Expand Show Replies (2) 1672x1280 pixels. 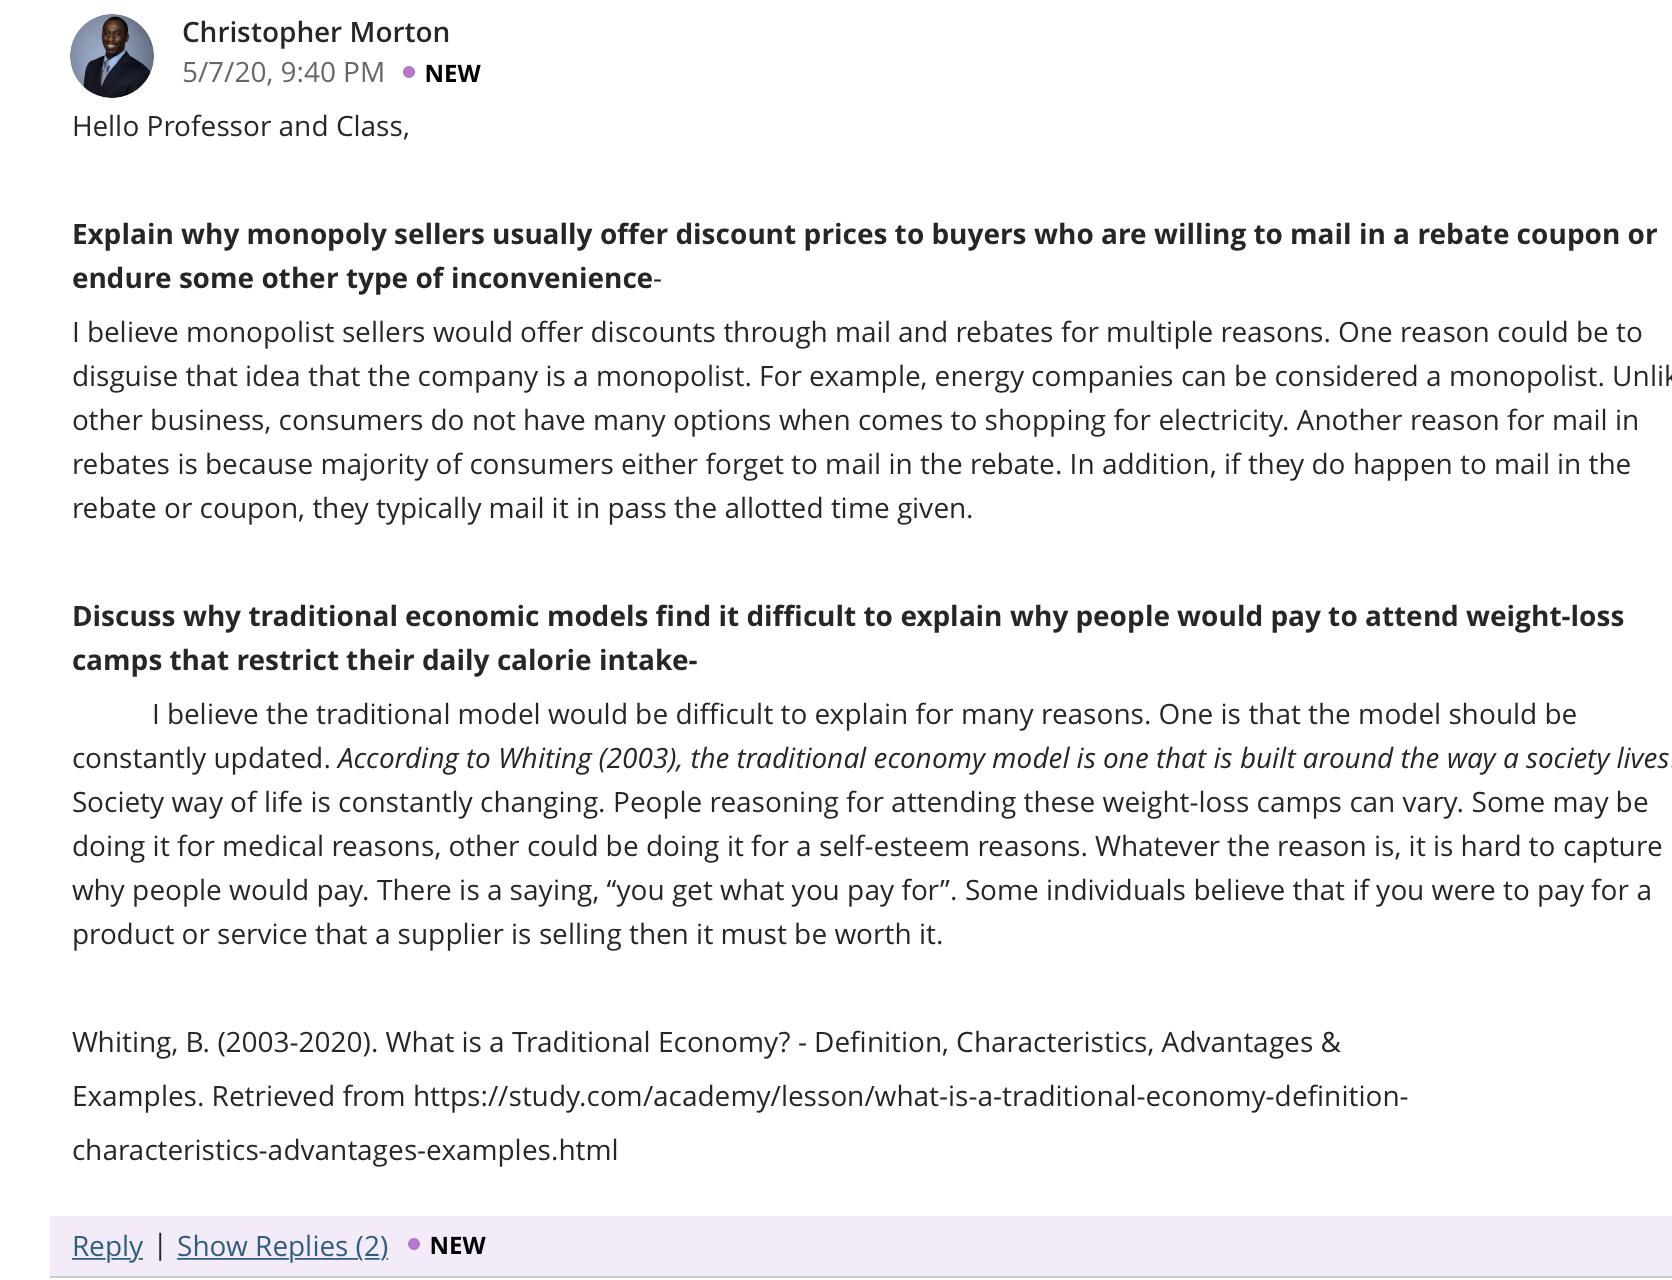(283, 1246)
